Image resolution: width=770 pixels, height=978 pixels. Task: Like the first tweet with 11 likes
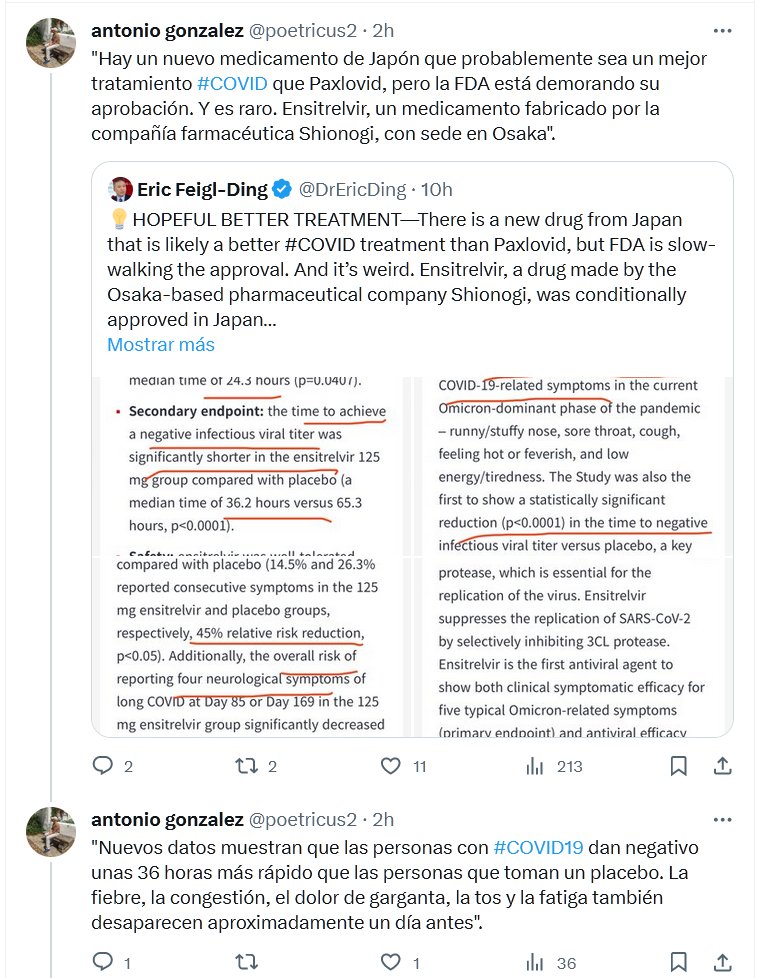391,766
